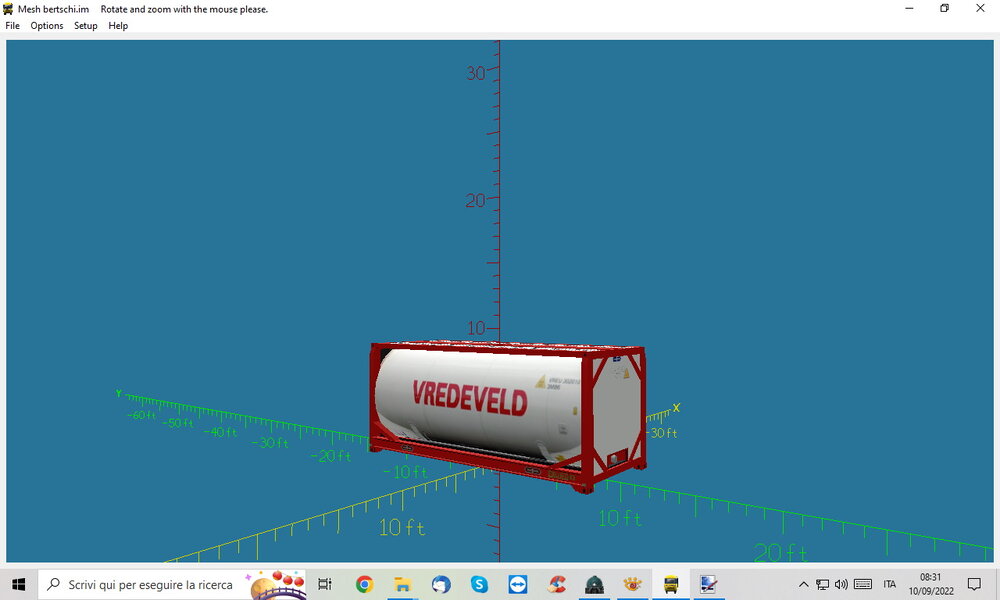The width and height of the screenshot is (1000, 600).
Task: Open the XnView eye icon in the taskbar
Action: (x=633, y=584)
